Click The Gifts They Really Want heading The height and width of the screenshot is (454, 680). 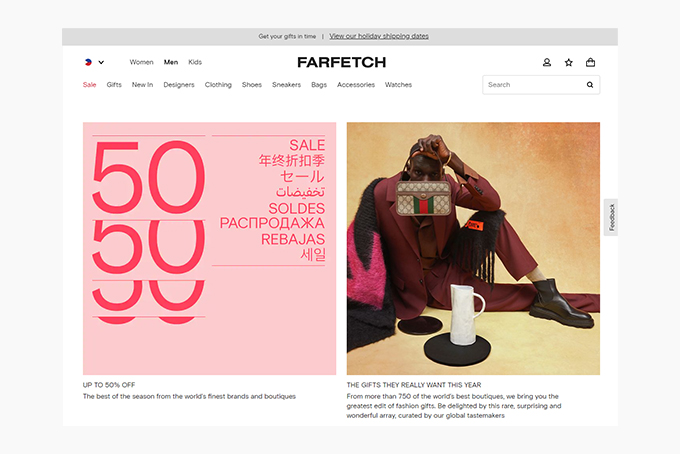(x=414, y=385)
